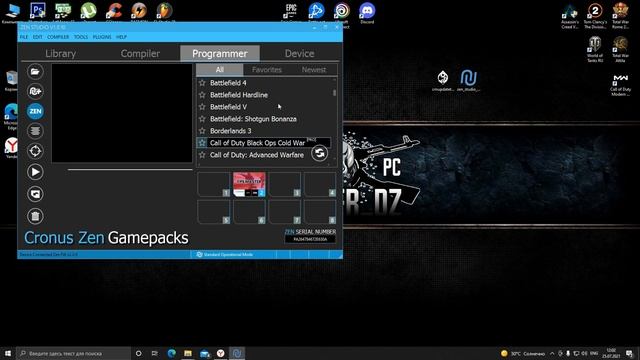640x360 pixels.
Task: Click empty memory slot 3
Action: click(x=285, y=184)
